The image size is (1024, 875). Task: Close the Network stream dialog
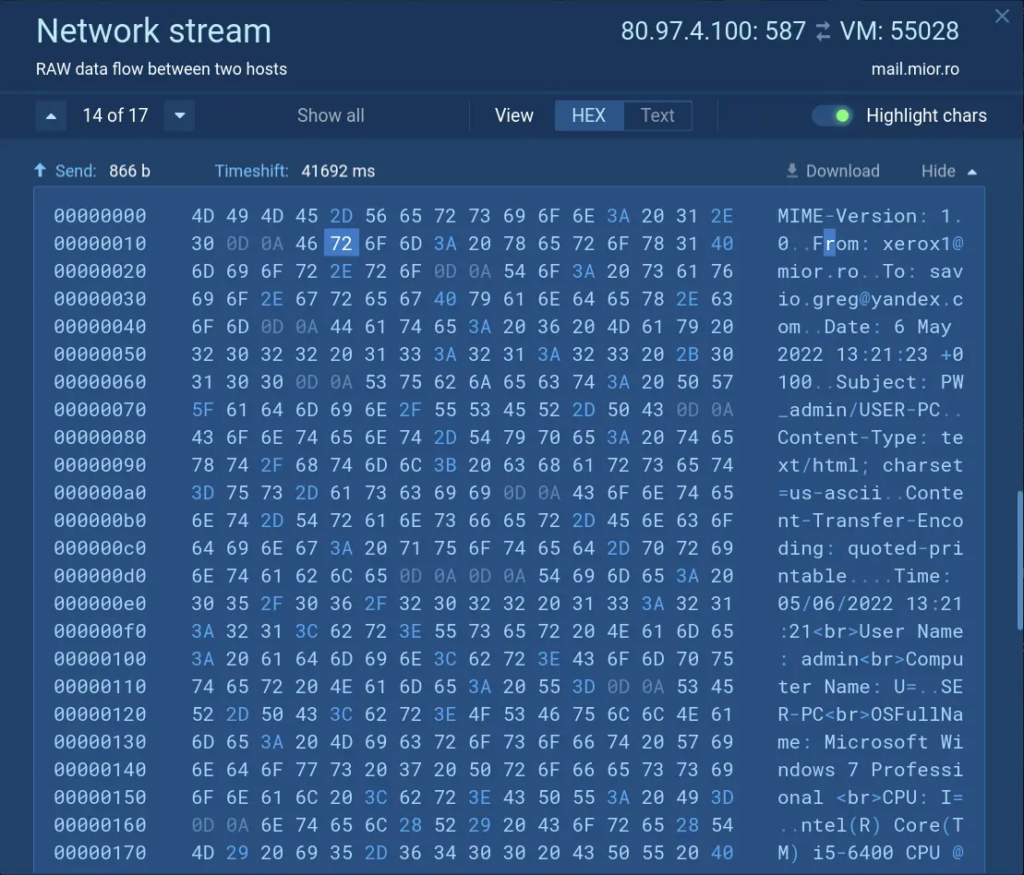[1002, 16]
